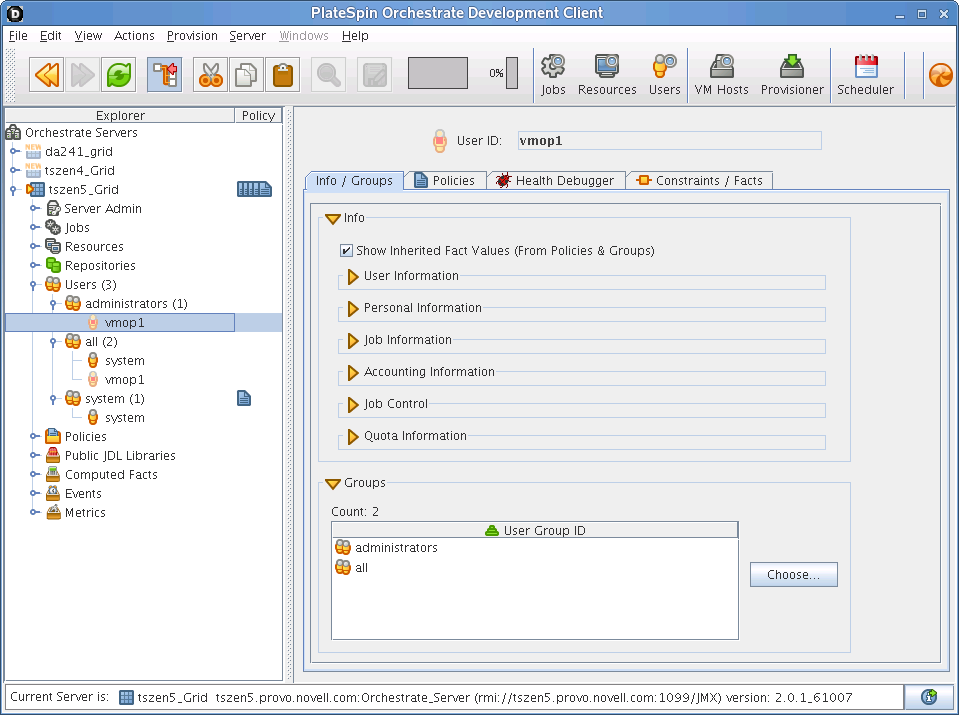959x715 pixels.
Task: Open the Resources monitor
Action: (607, 75)
